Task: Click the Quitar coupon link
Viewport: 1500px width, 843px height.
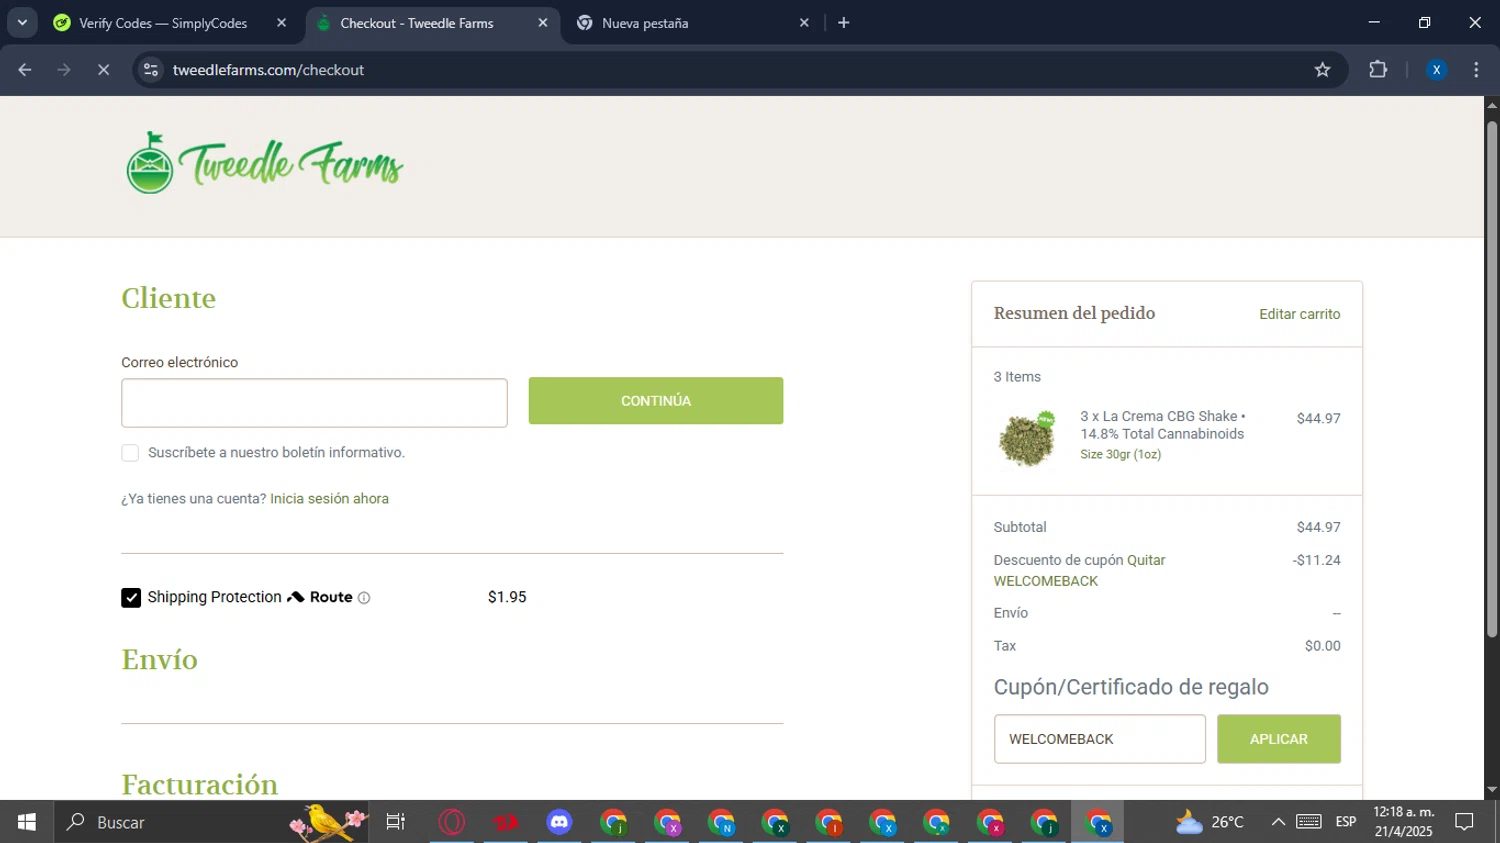Action: (x=1146, y=560)
